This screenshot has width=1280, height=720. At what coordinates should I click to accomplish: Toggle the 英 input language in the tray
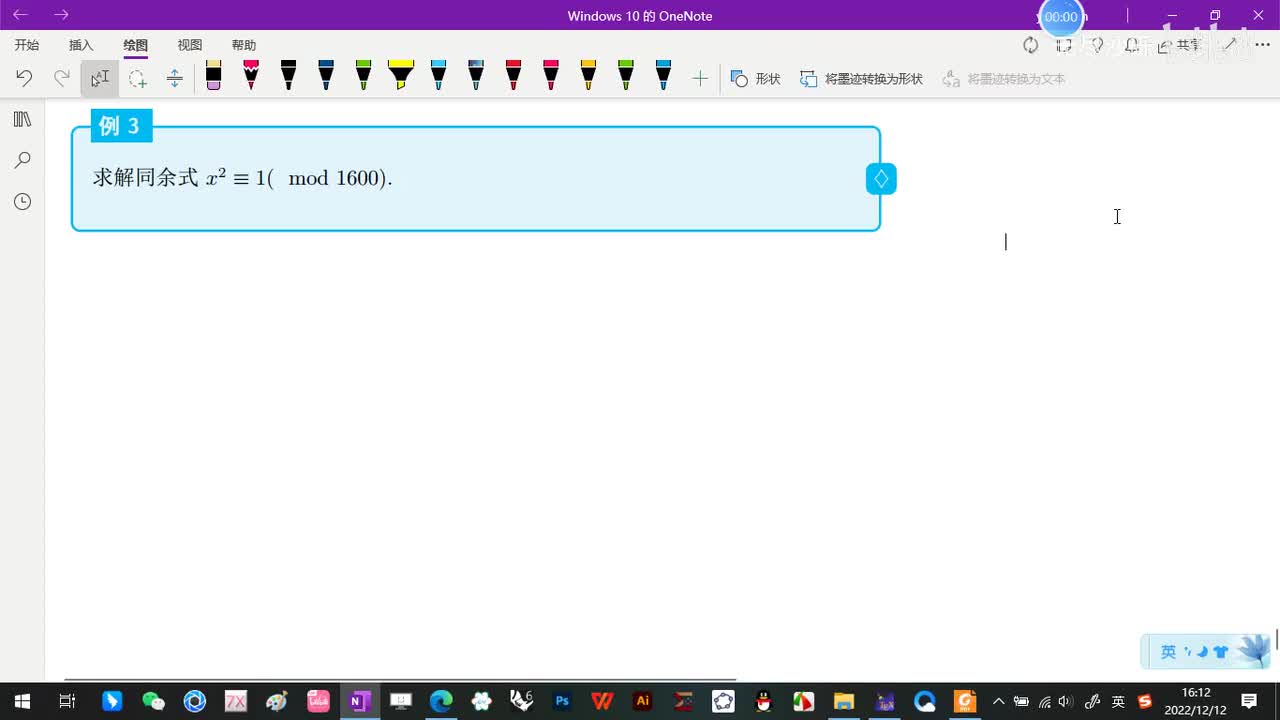click(x=1118, y=701)
